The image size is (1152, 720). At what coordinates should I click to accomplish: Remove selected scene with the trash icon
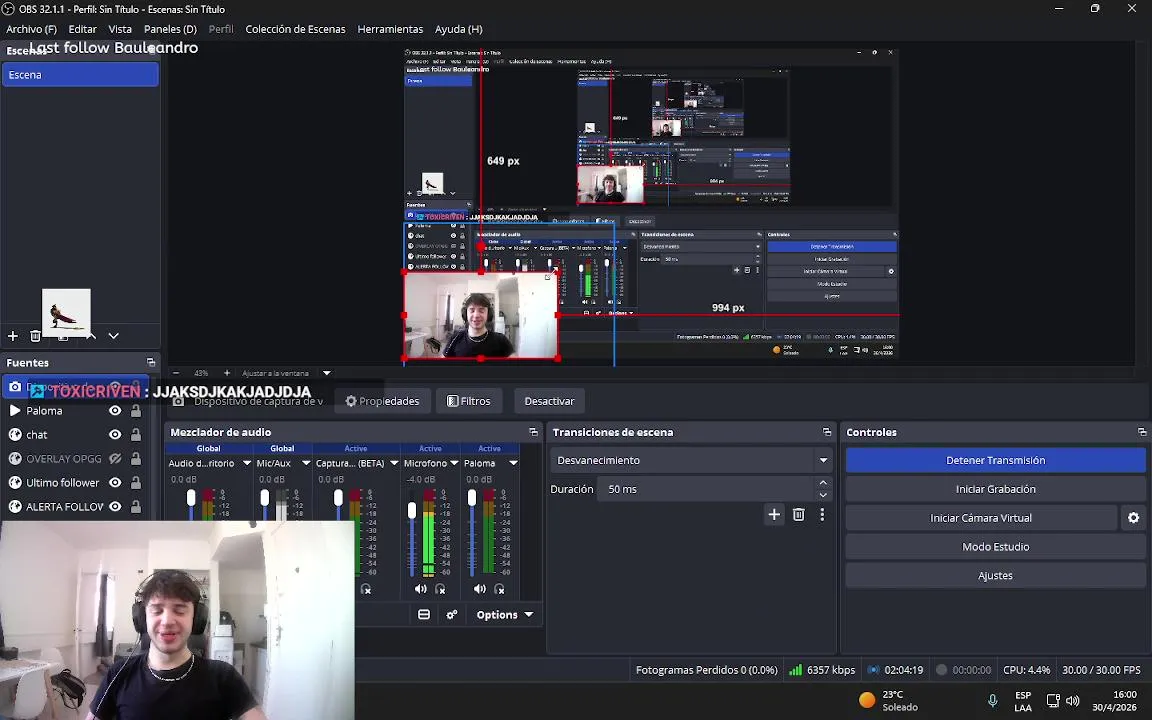[x=35, y=336]
